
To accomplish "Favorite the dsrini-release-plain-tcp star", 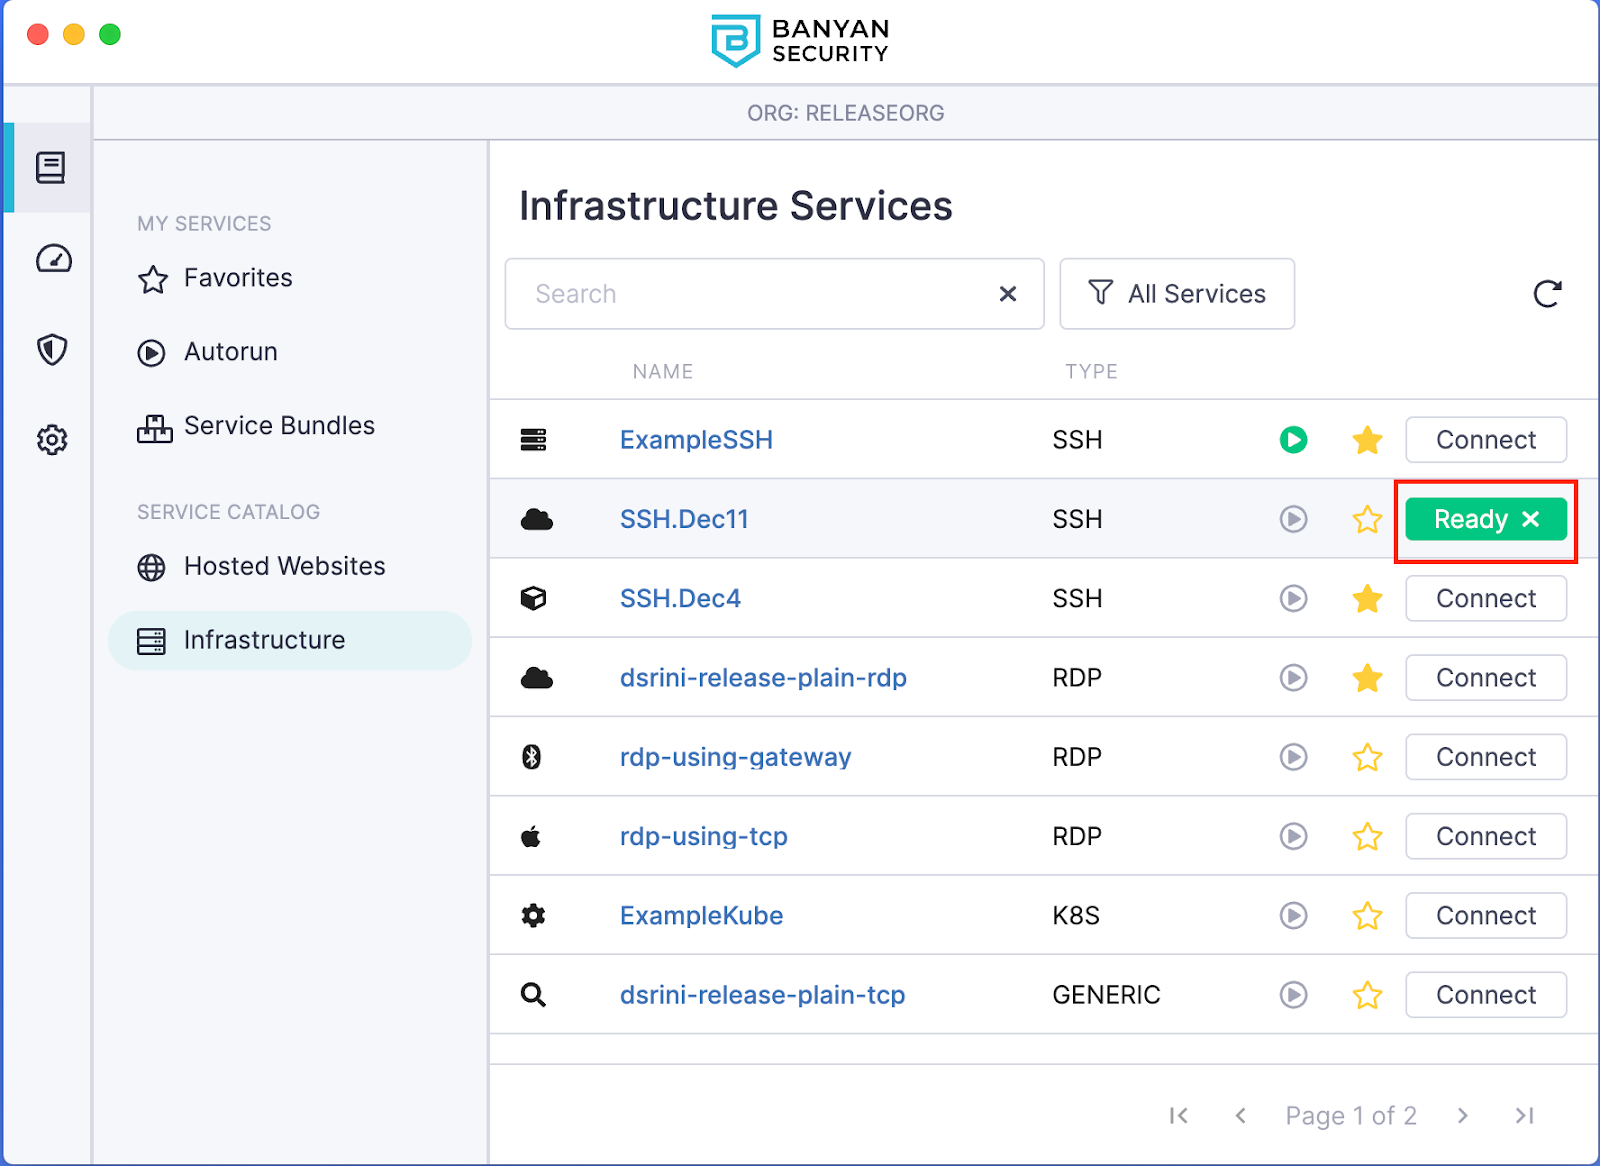I will 1367,995.
